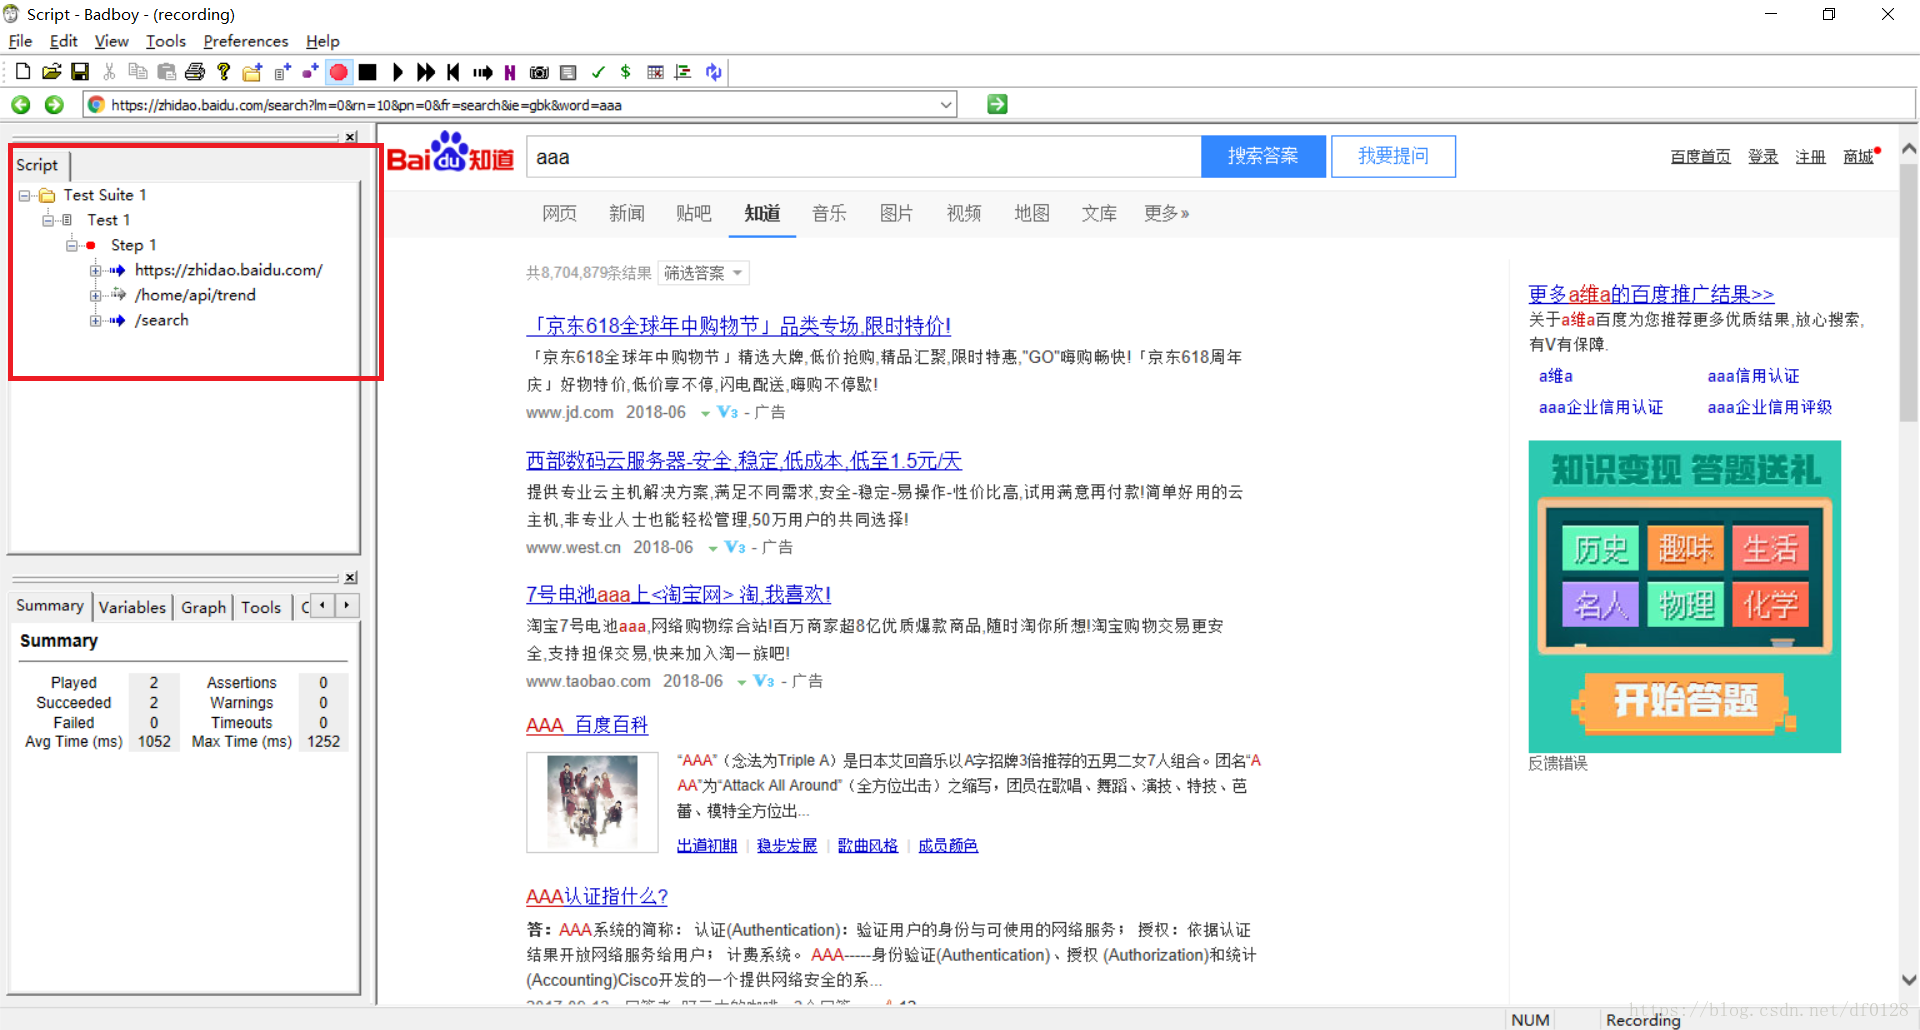Expand the /home/api/trend request node

click(95, 296)
